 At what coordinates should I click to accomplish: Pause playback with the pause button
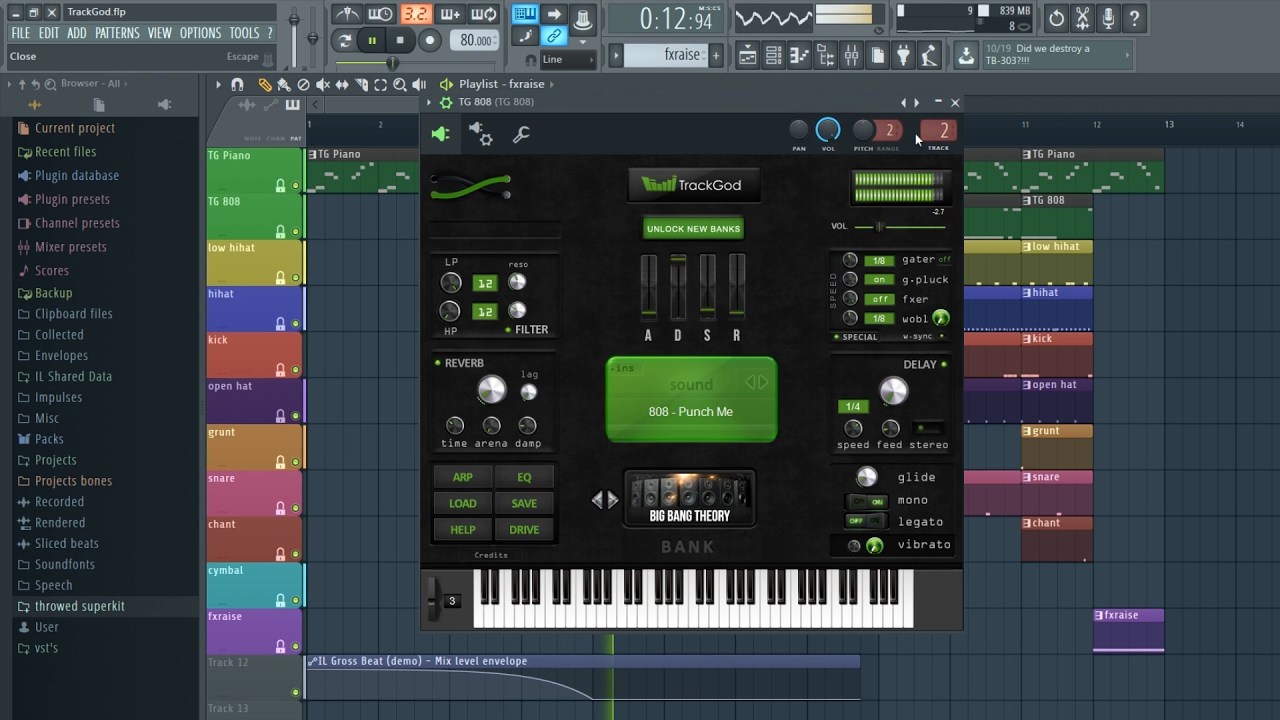[x=372, y=40]
